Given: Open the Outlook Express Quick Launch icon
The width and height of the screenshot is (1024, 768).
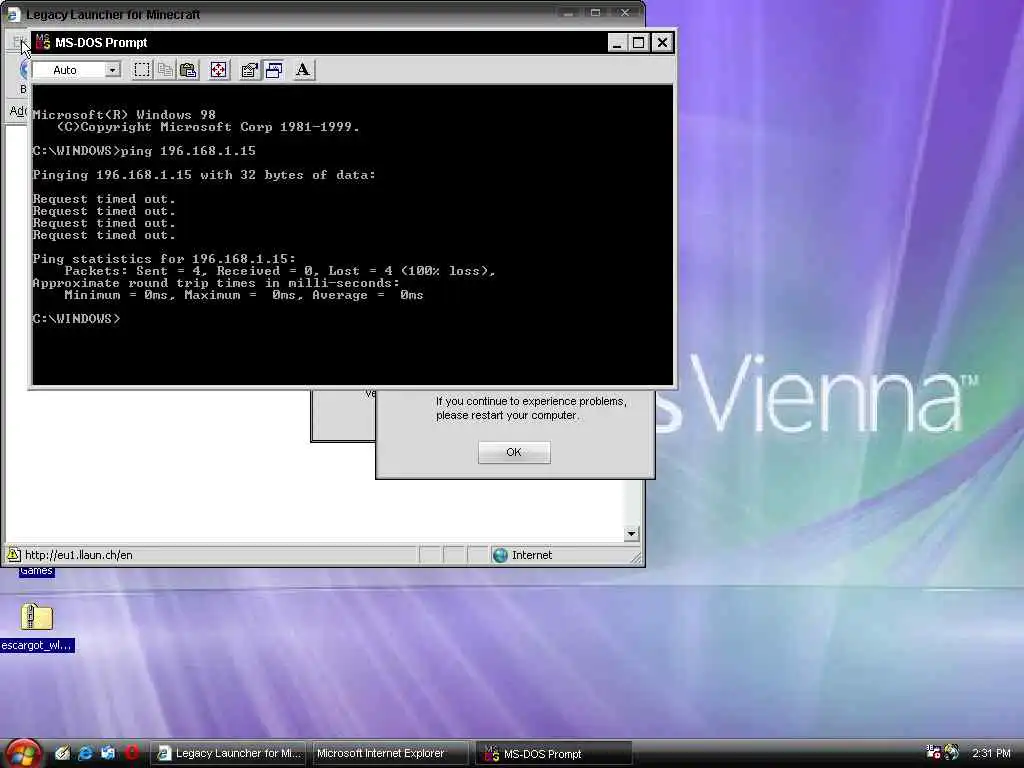Looking at the screenshot, I should [108, 753].
